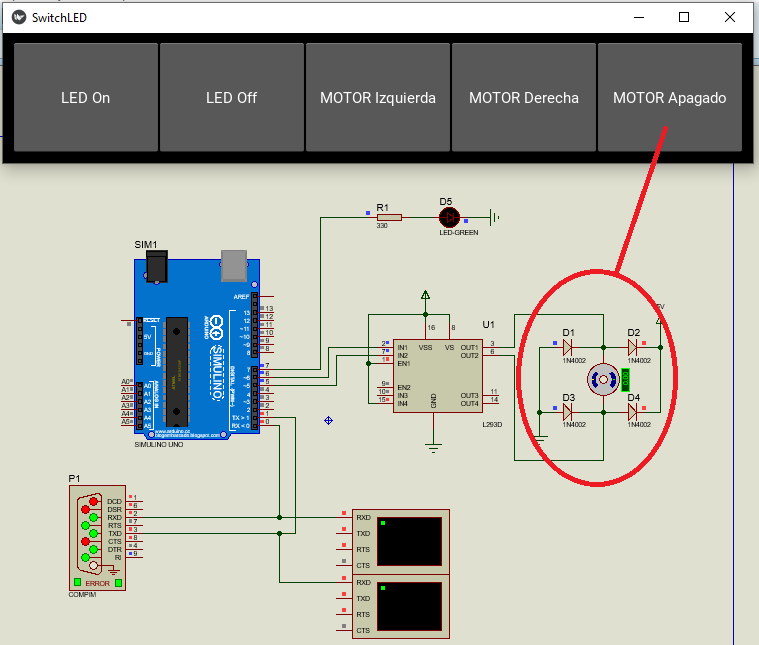Click the U1 reference label
This screenshot has width=759, height=645.
point(488,324)
